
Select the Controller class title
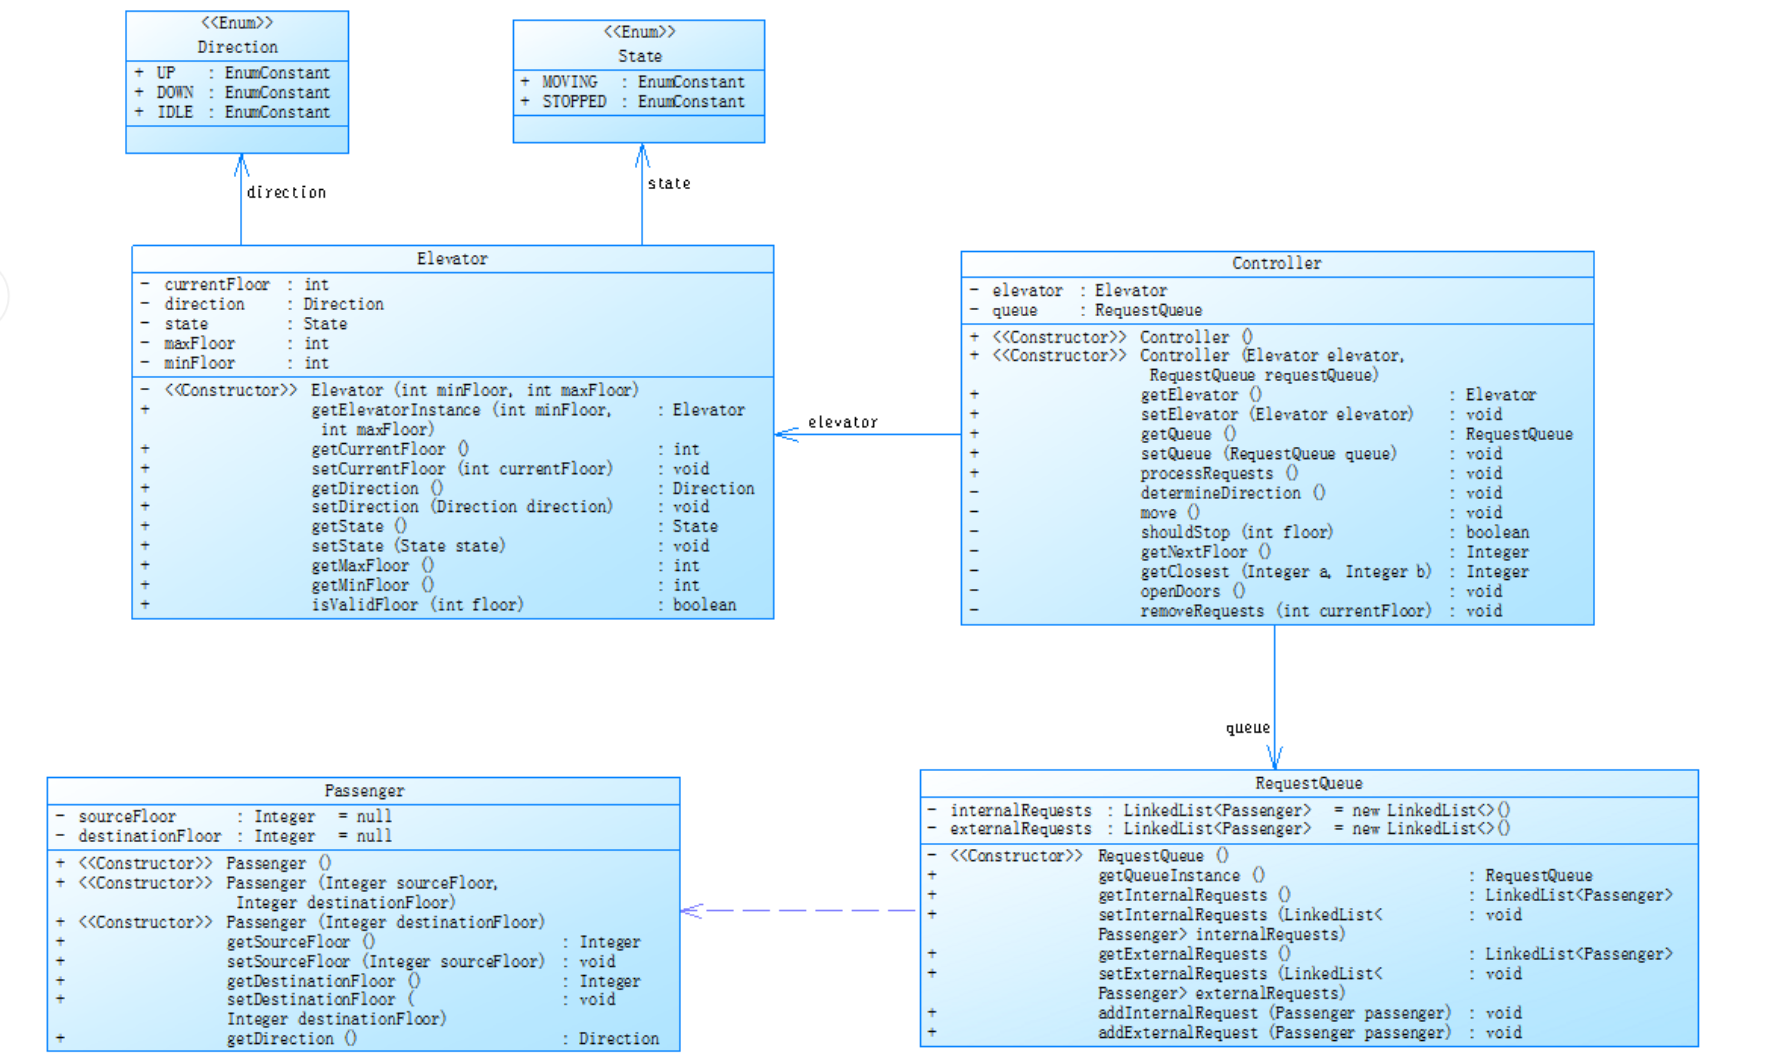(x=1276, y=263)
